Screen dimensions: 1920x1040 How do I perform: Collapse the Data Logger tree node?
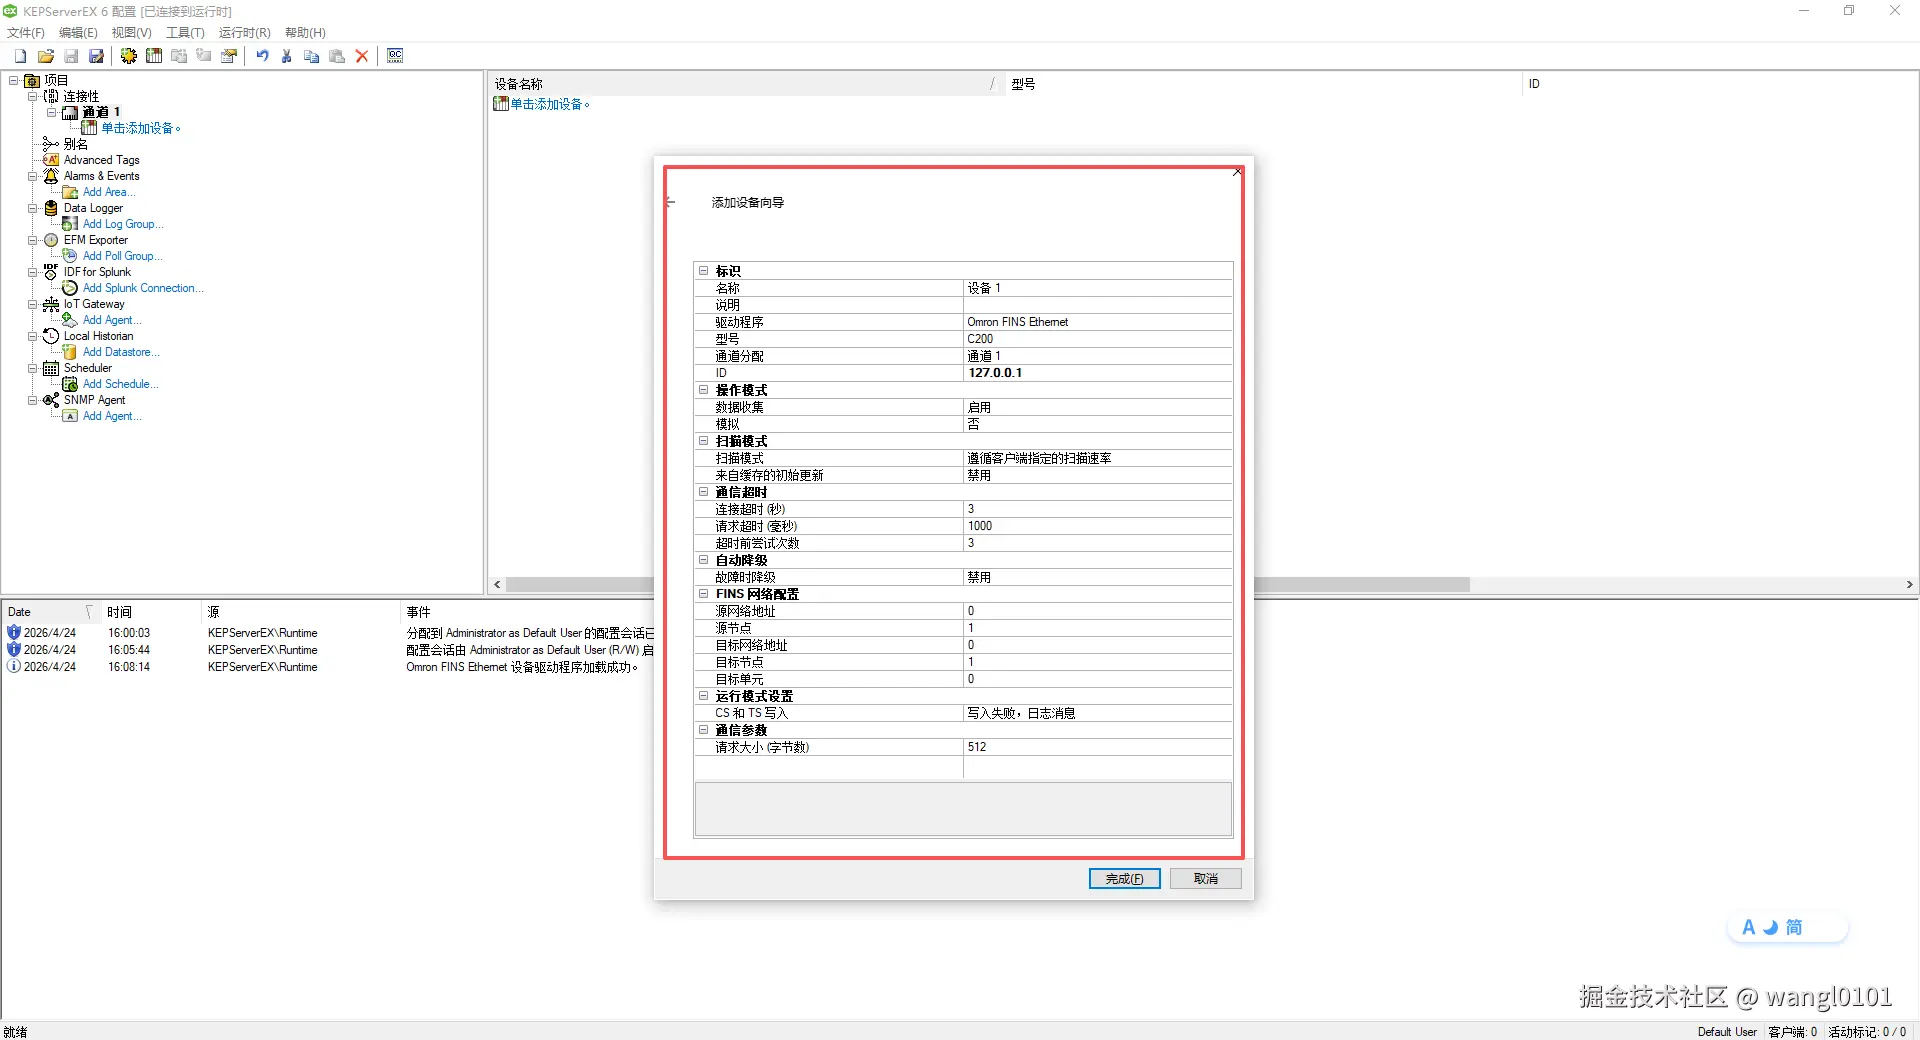point(32,208)
